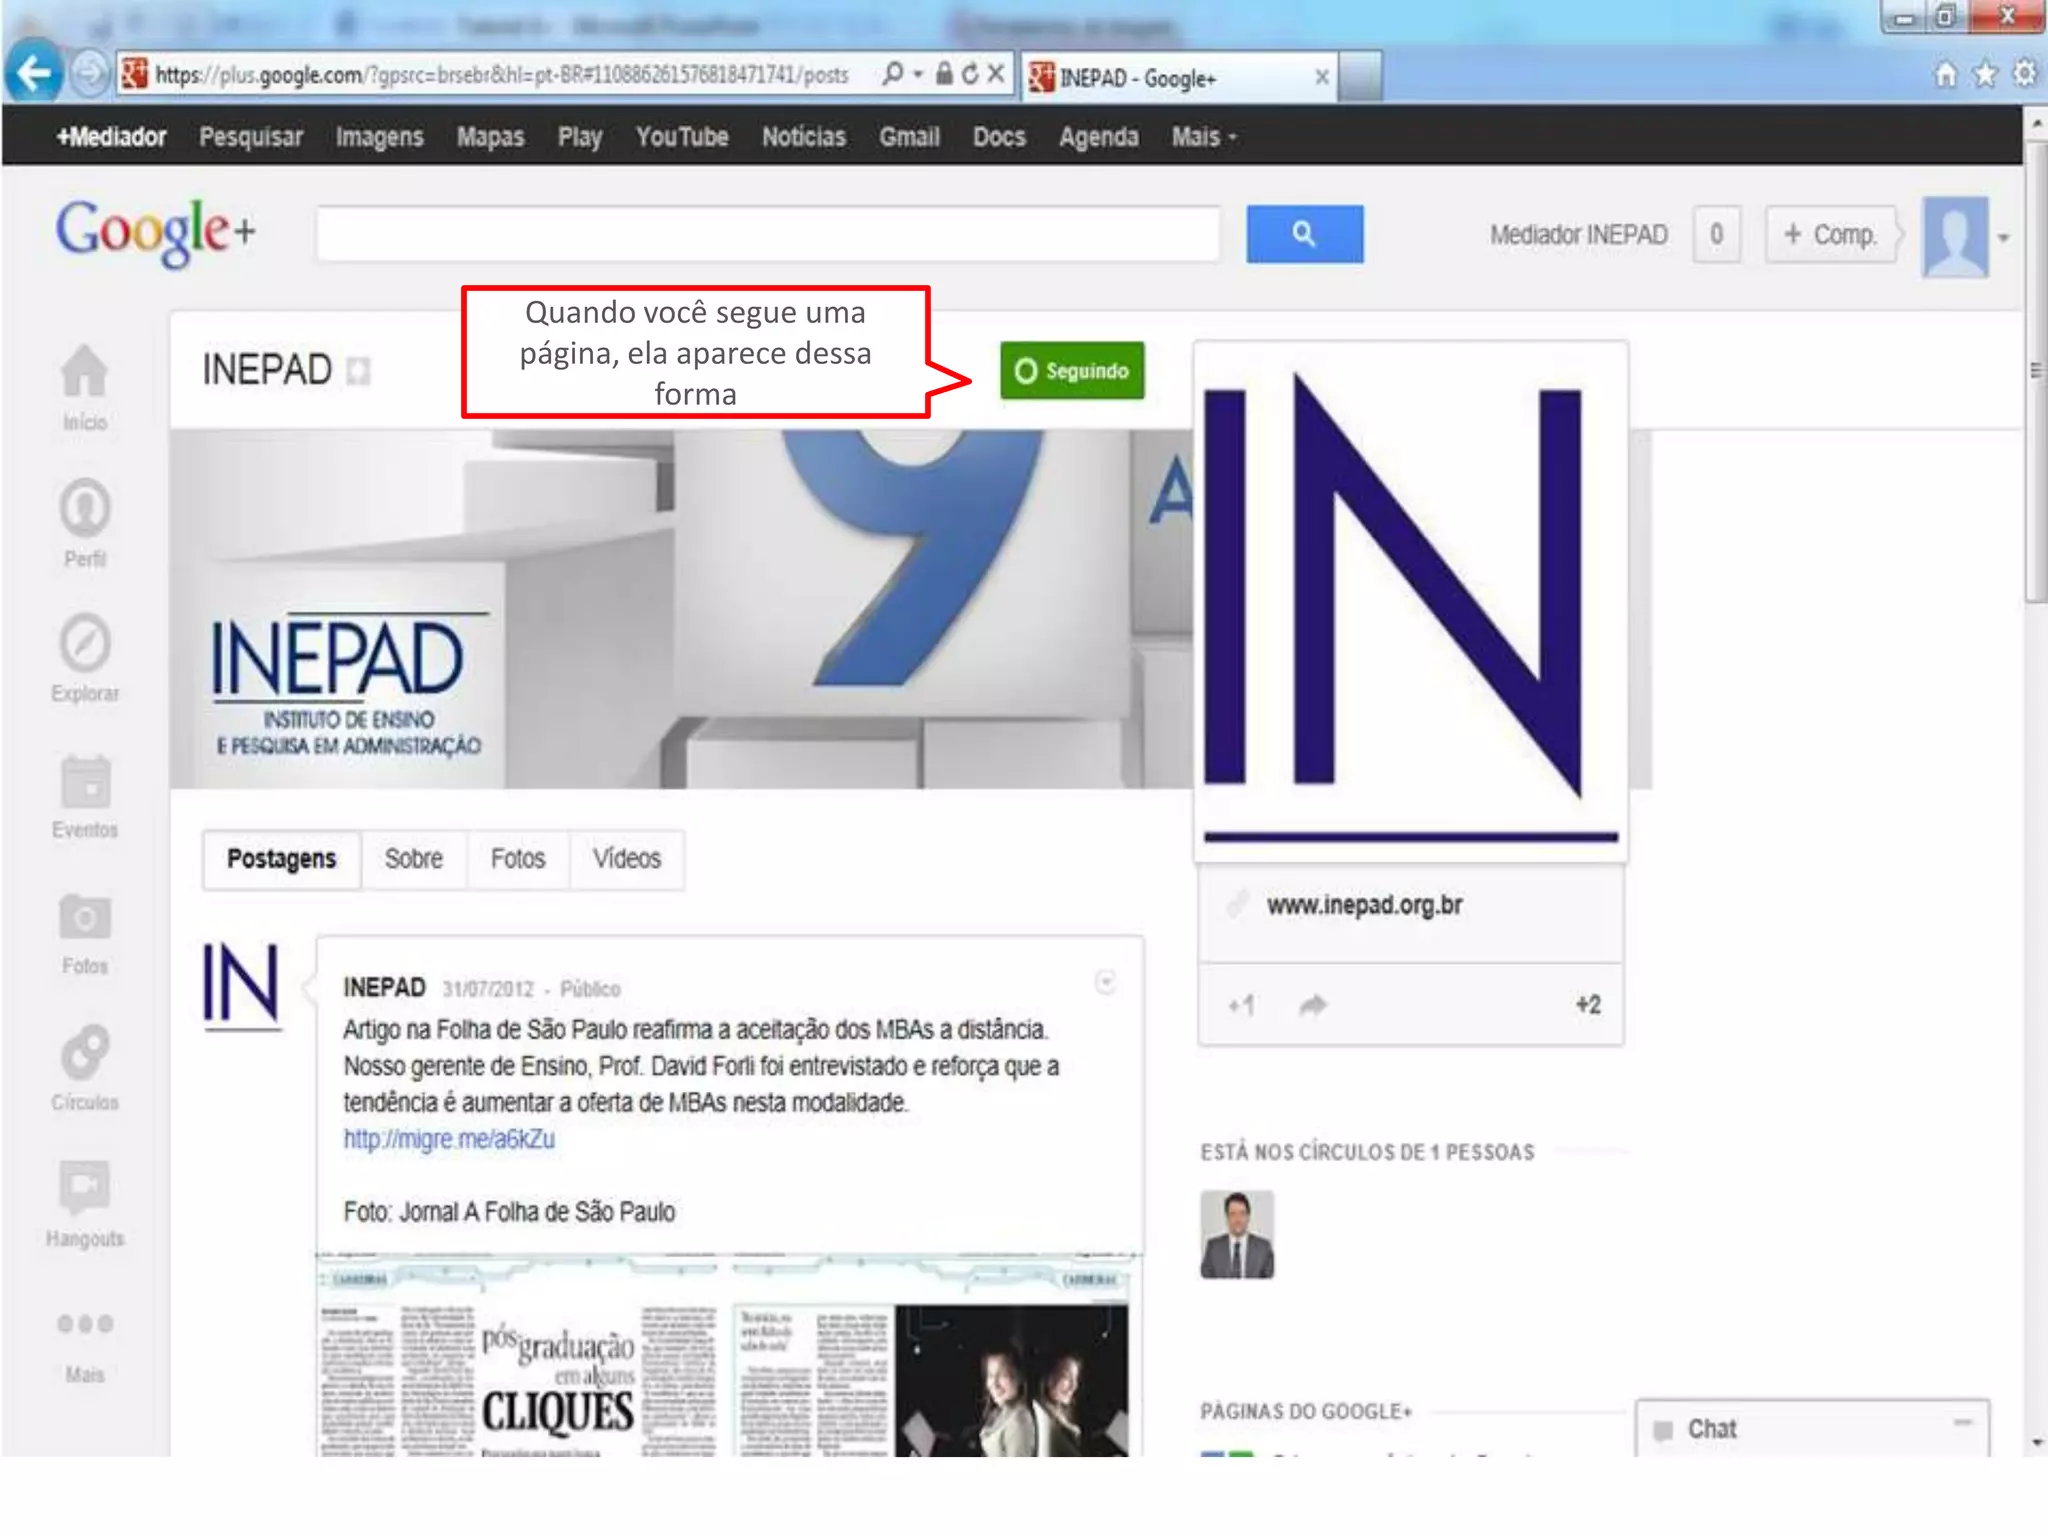Click the Google+ search input field
The image size is (2048, 1536).
point(768,235)
